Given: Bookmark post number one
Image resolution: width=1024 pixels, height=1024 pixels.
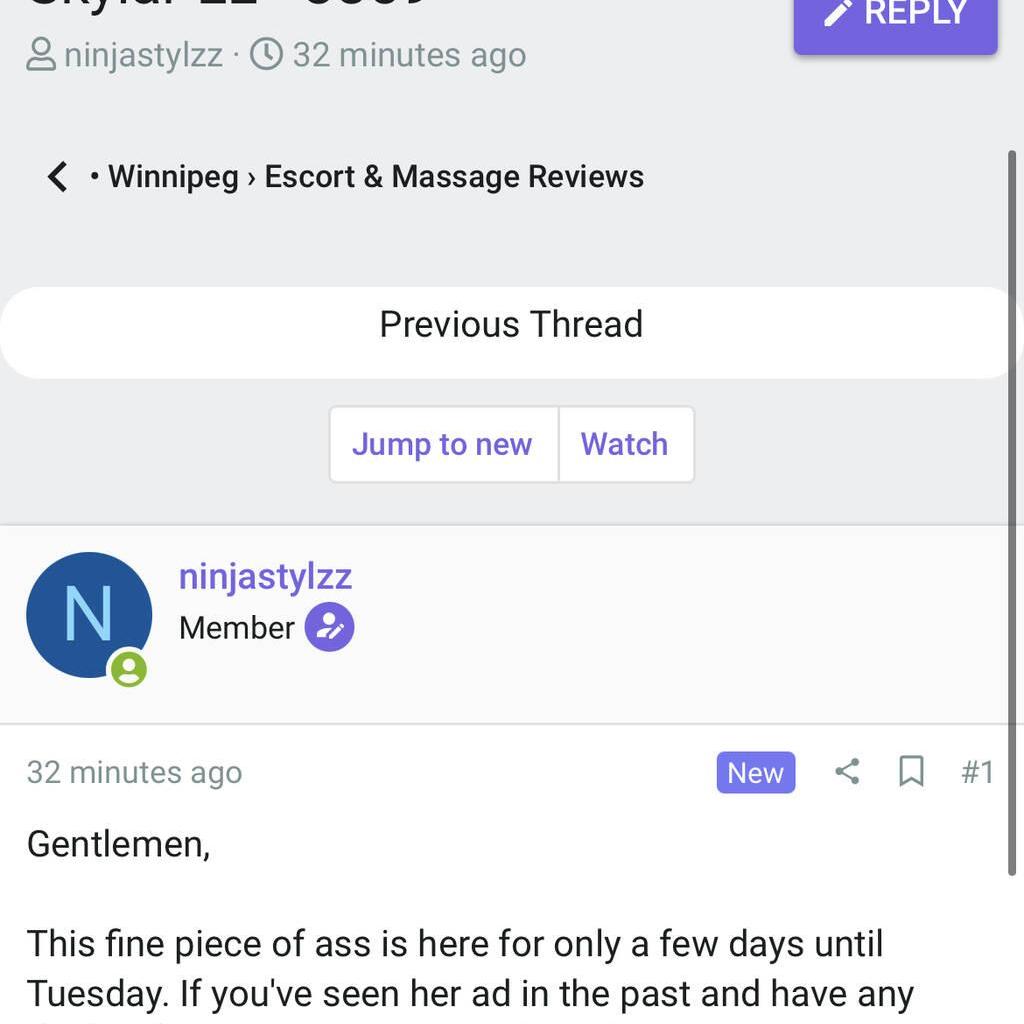Looking at the screenshot, I should [911, 772].
